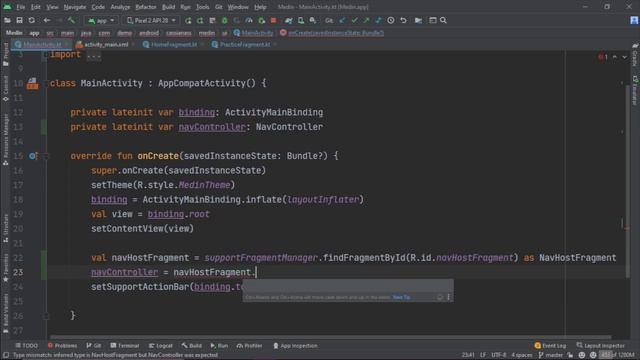Open the Edit menu
640x360 pixels.
point(36,7)
